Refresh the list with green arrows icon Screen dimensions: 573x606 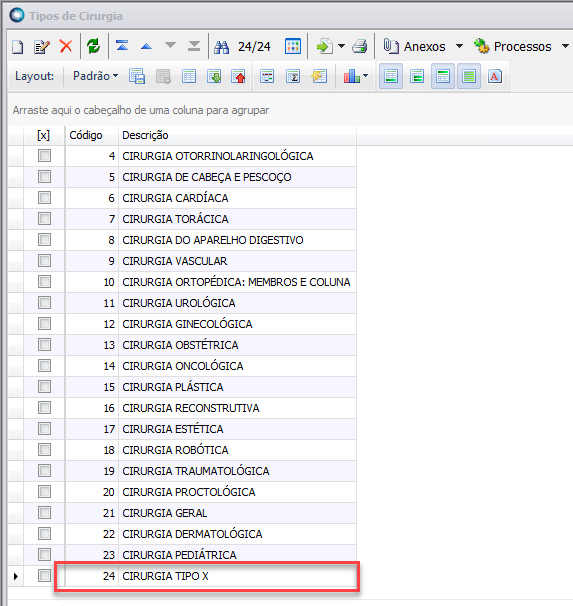[94, 46]
